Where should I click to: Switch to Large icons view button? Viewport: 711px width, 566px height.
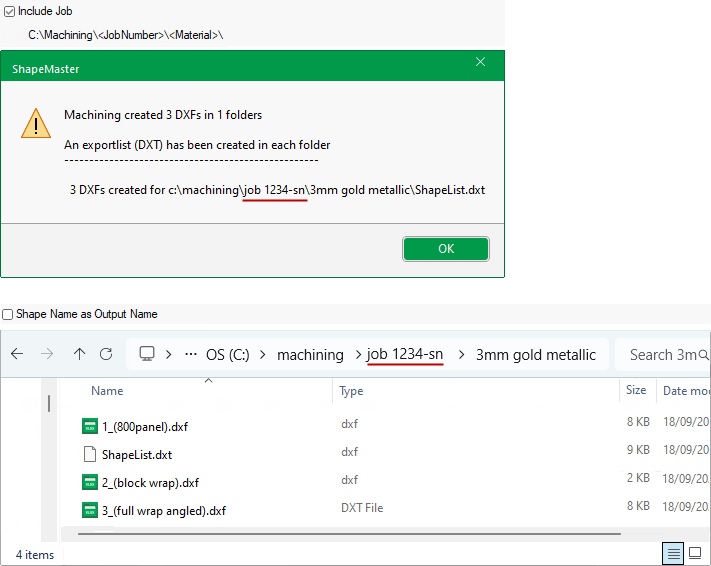pos(695,553)
